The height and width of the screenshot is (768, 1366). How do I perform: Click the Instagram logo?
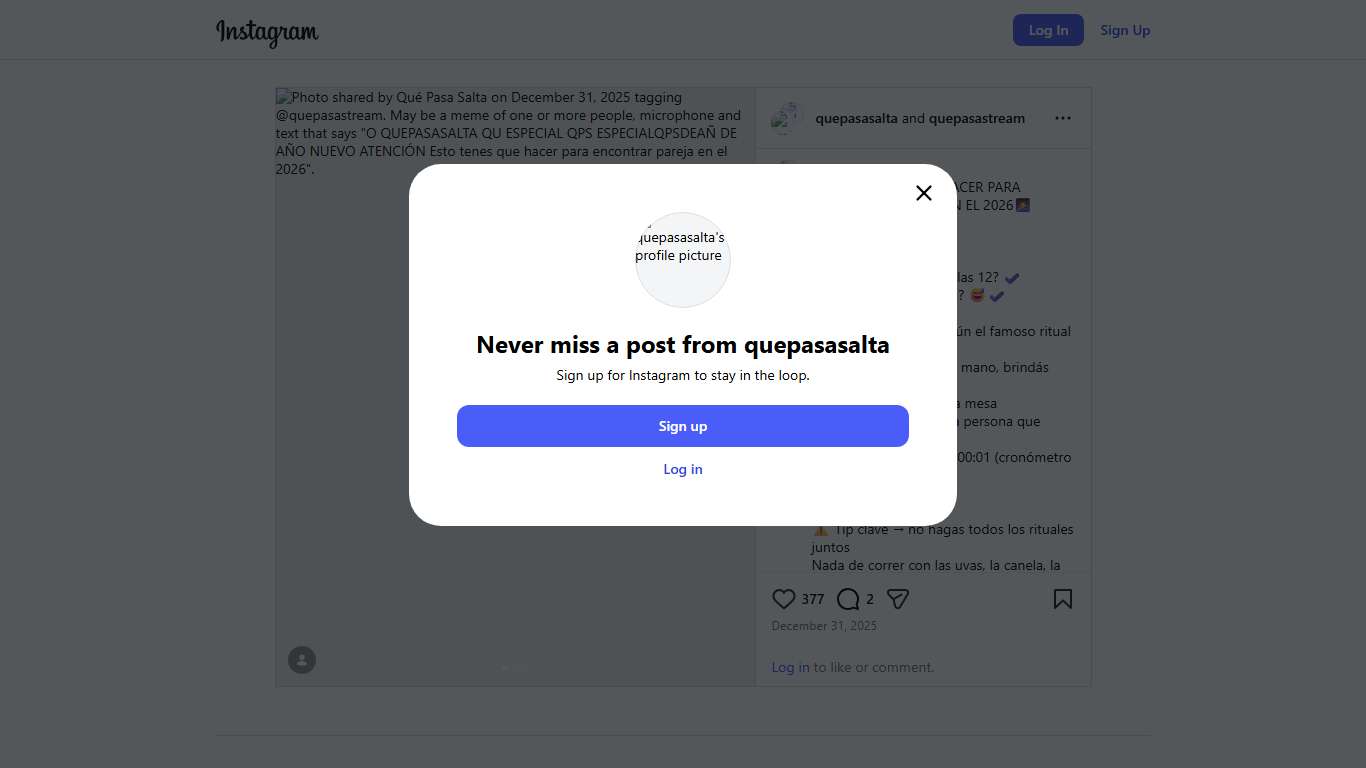(x=267, y=32)
